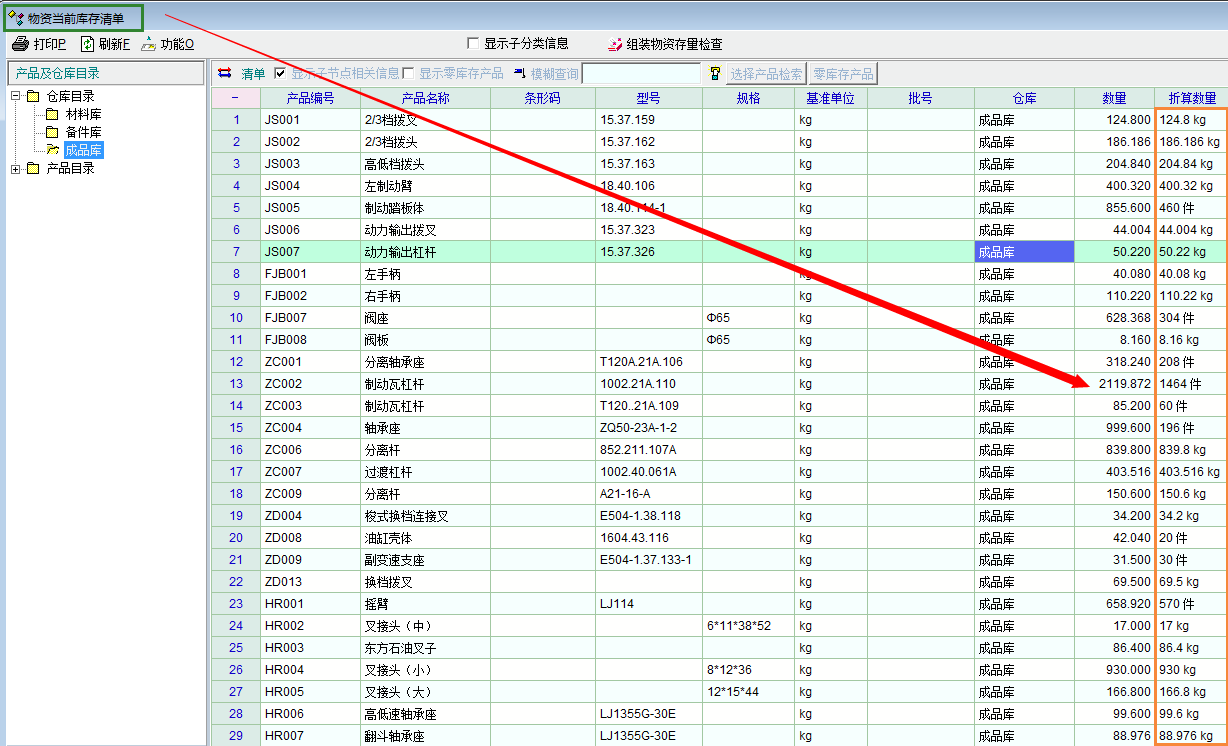This screenshot has height=746, width=1228.
Task: Click the 组装物资存量检查 icon
Action: tap(615, 44)
